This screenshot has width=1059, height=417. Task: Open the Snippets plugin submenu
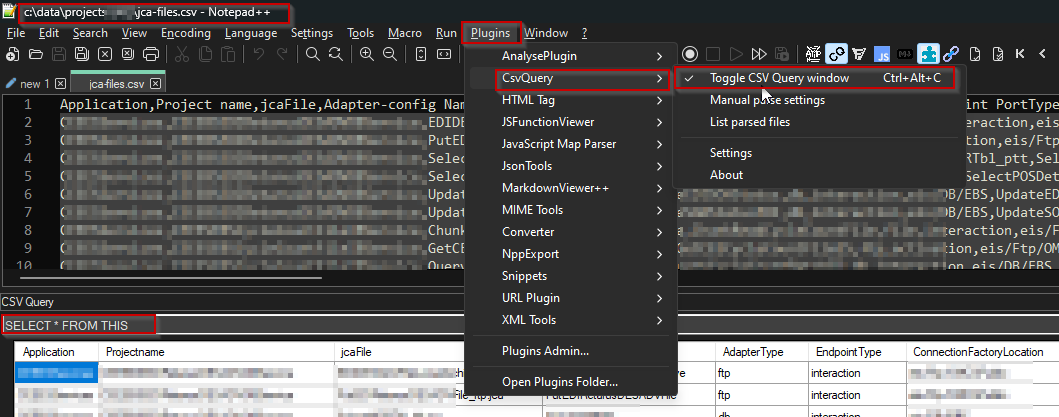pos(572,276)
